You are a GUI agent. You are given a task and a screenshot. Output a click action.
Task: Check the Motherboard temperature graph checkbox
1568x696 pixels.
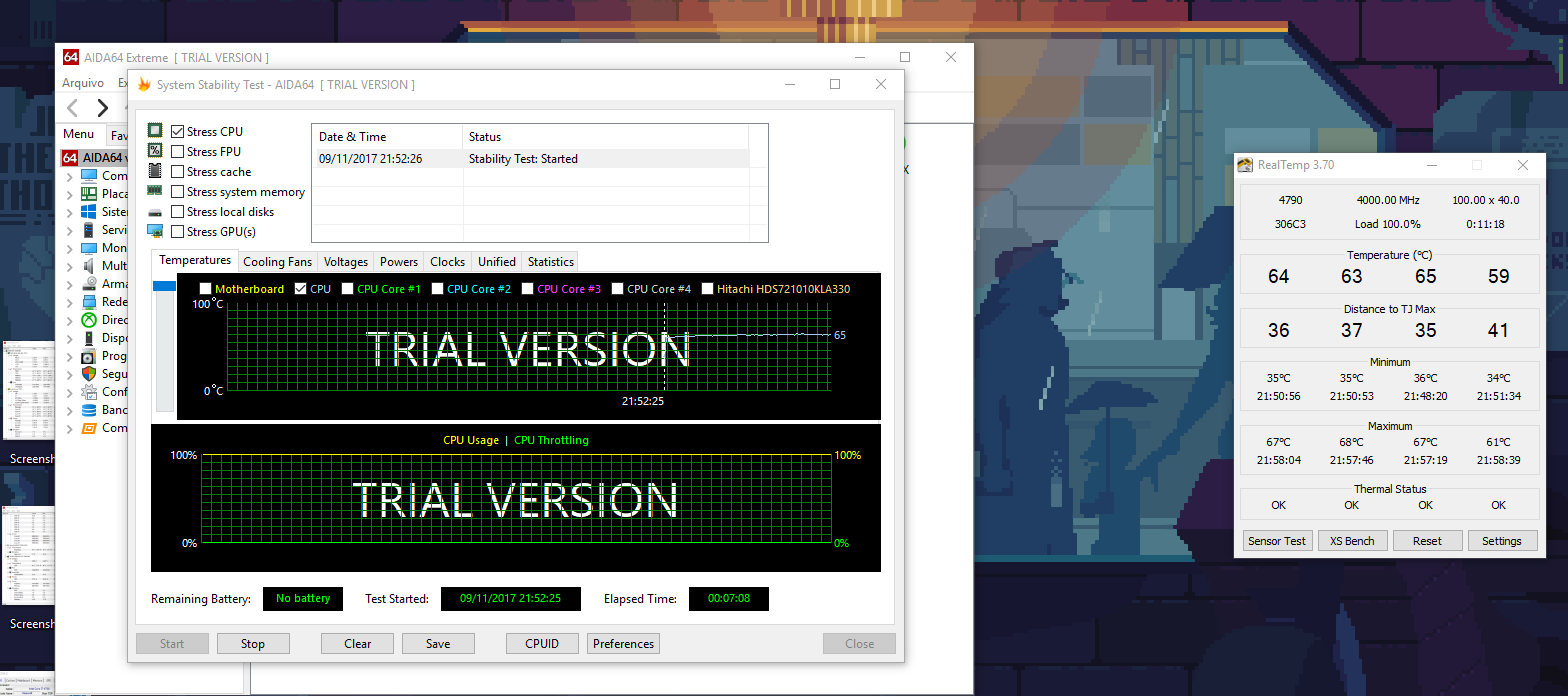click(205, 288)
